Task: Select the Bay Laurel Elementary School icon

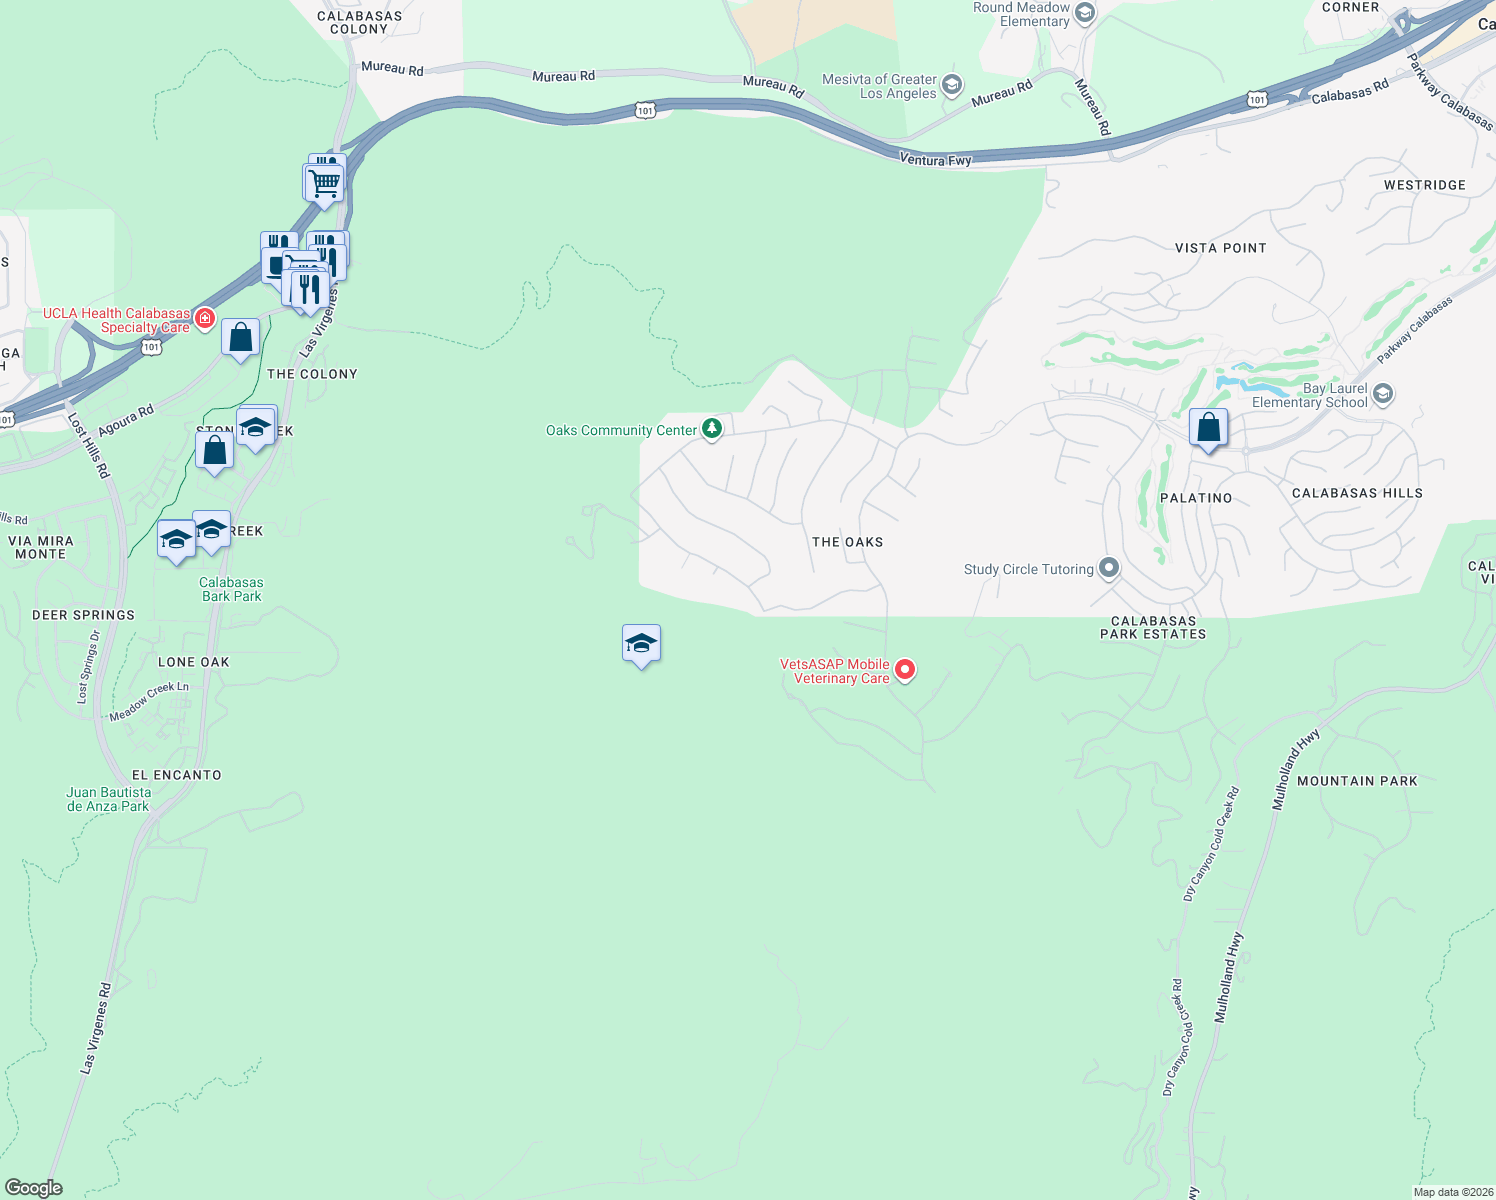Action: pyautogui.click(x=1382, y=394)
